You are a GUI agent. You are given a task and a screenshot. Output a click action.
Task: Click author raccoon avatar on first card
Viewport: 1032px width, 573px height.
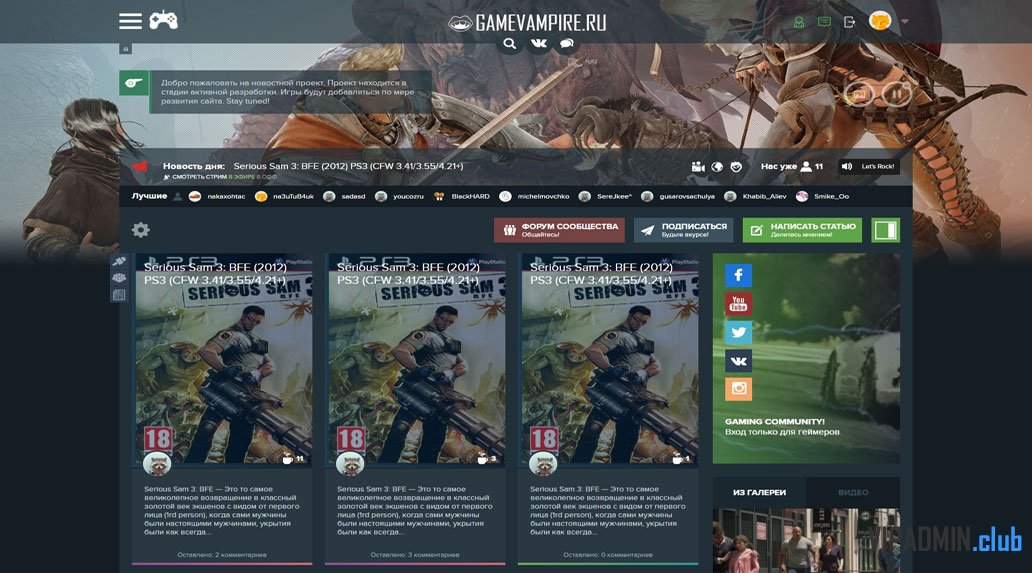click(157, 464)
